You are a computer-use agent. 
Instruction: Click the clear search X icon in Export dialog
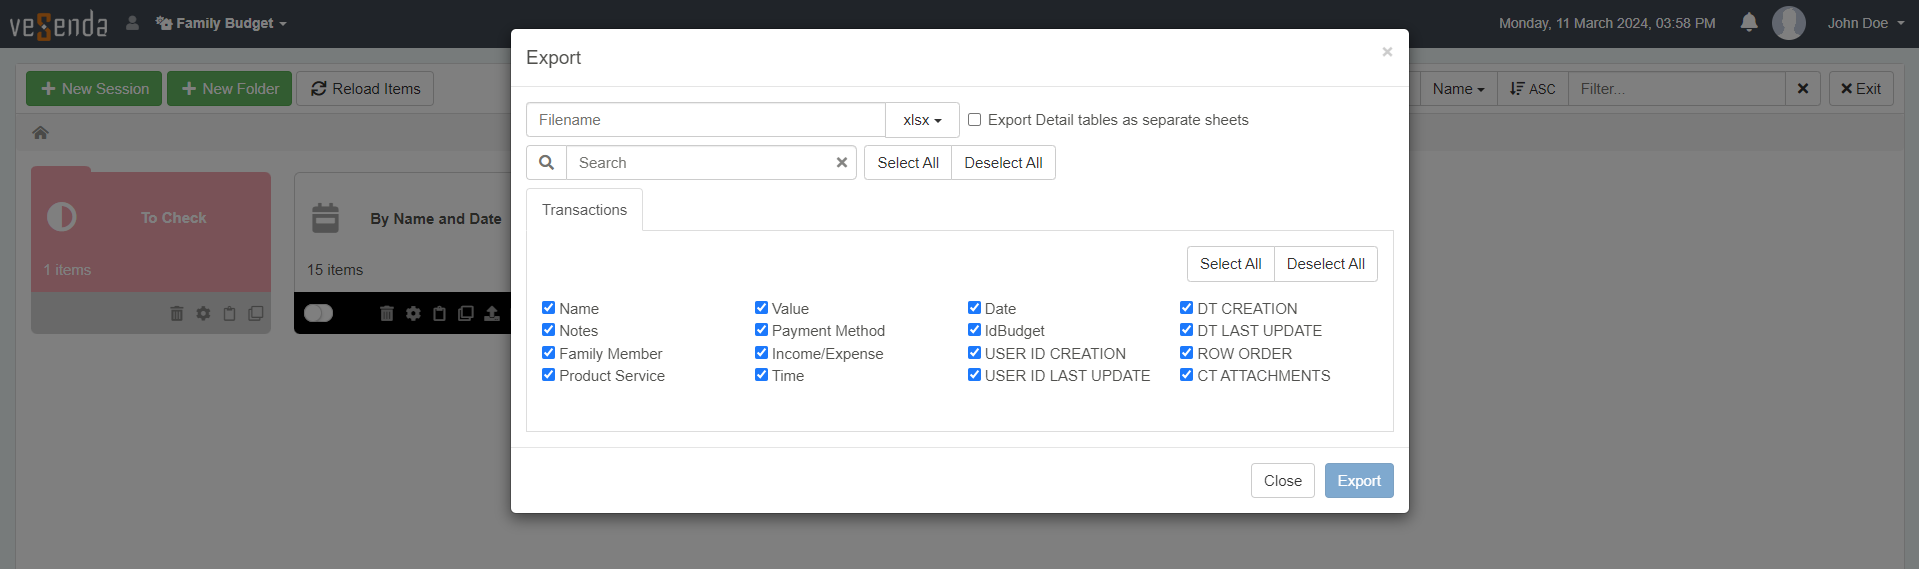(841, 163)
